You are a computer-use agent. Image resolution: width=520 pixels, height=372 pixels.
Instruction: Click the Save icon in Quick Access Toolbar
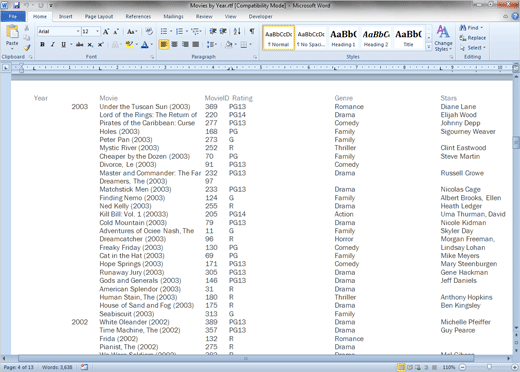tap(16, 5)
